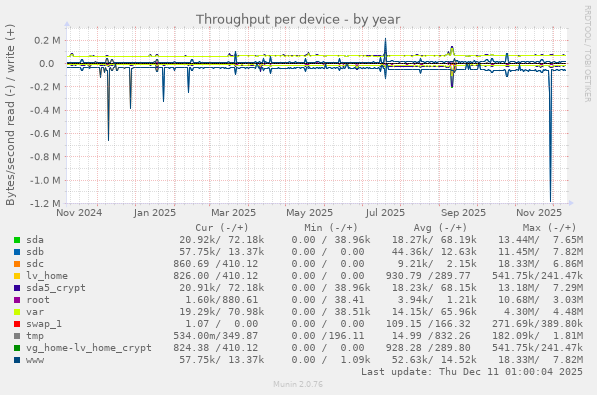
Task: Select the var legend label
Action: 35,312
